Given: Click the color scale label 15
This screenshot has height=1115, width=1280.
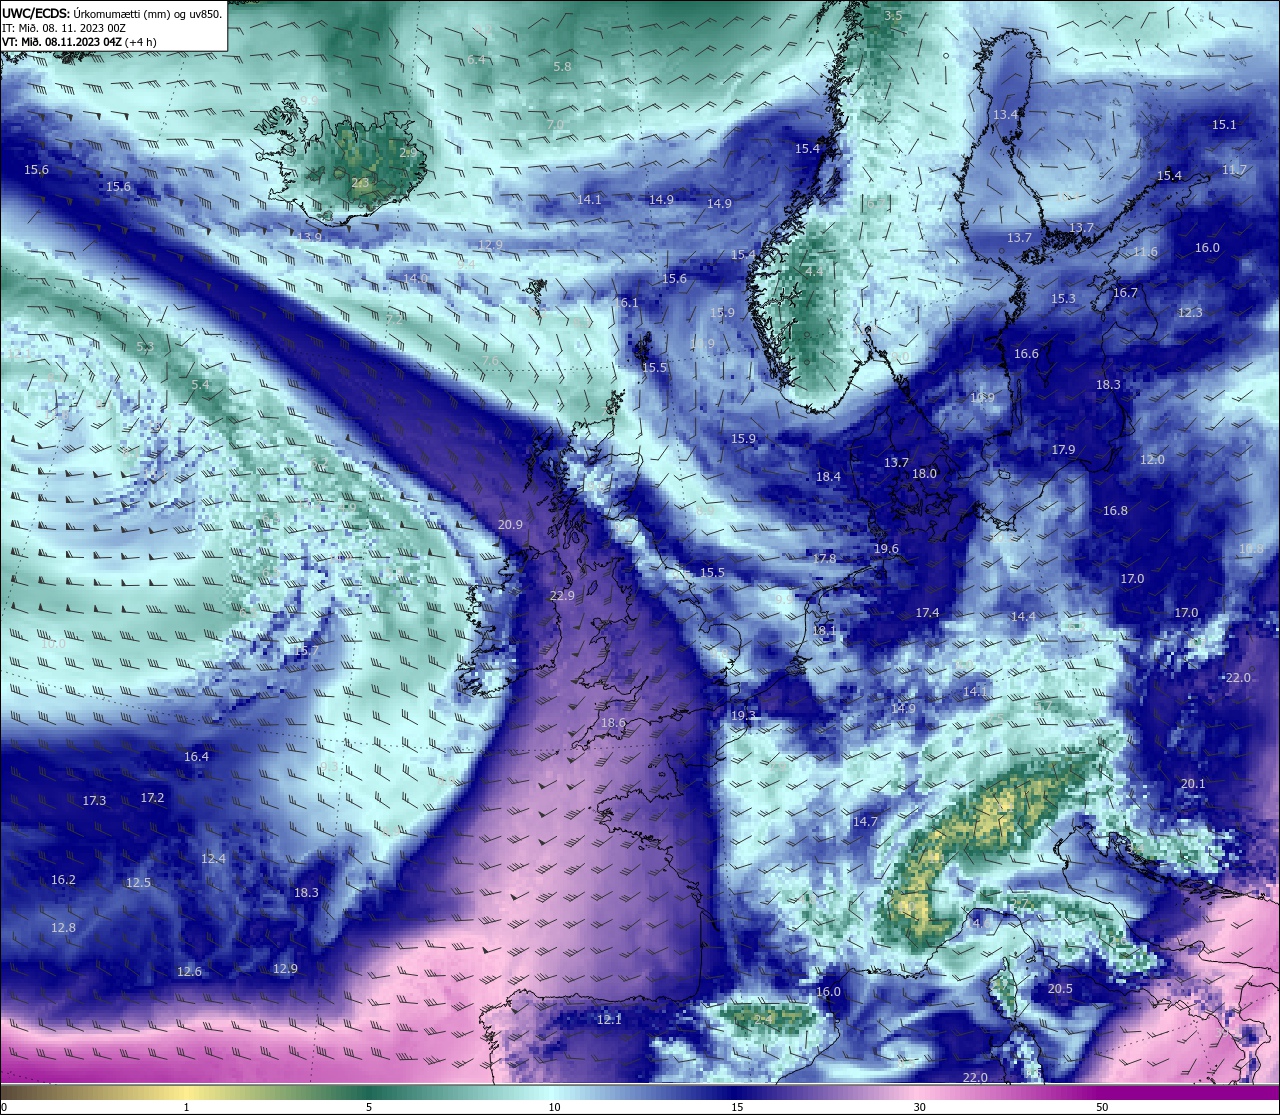Looking at the screenshot, I should click(737, 1107).
